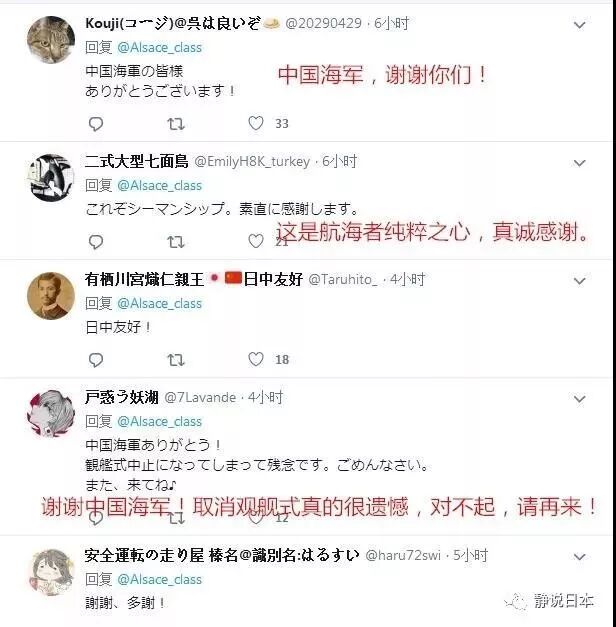Open 有栖川宮熾仁親王 portrait avatar
This screenshot has height=627, width=616.
point(51,296)
